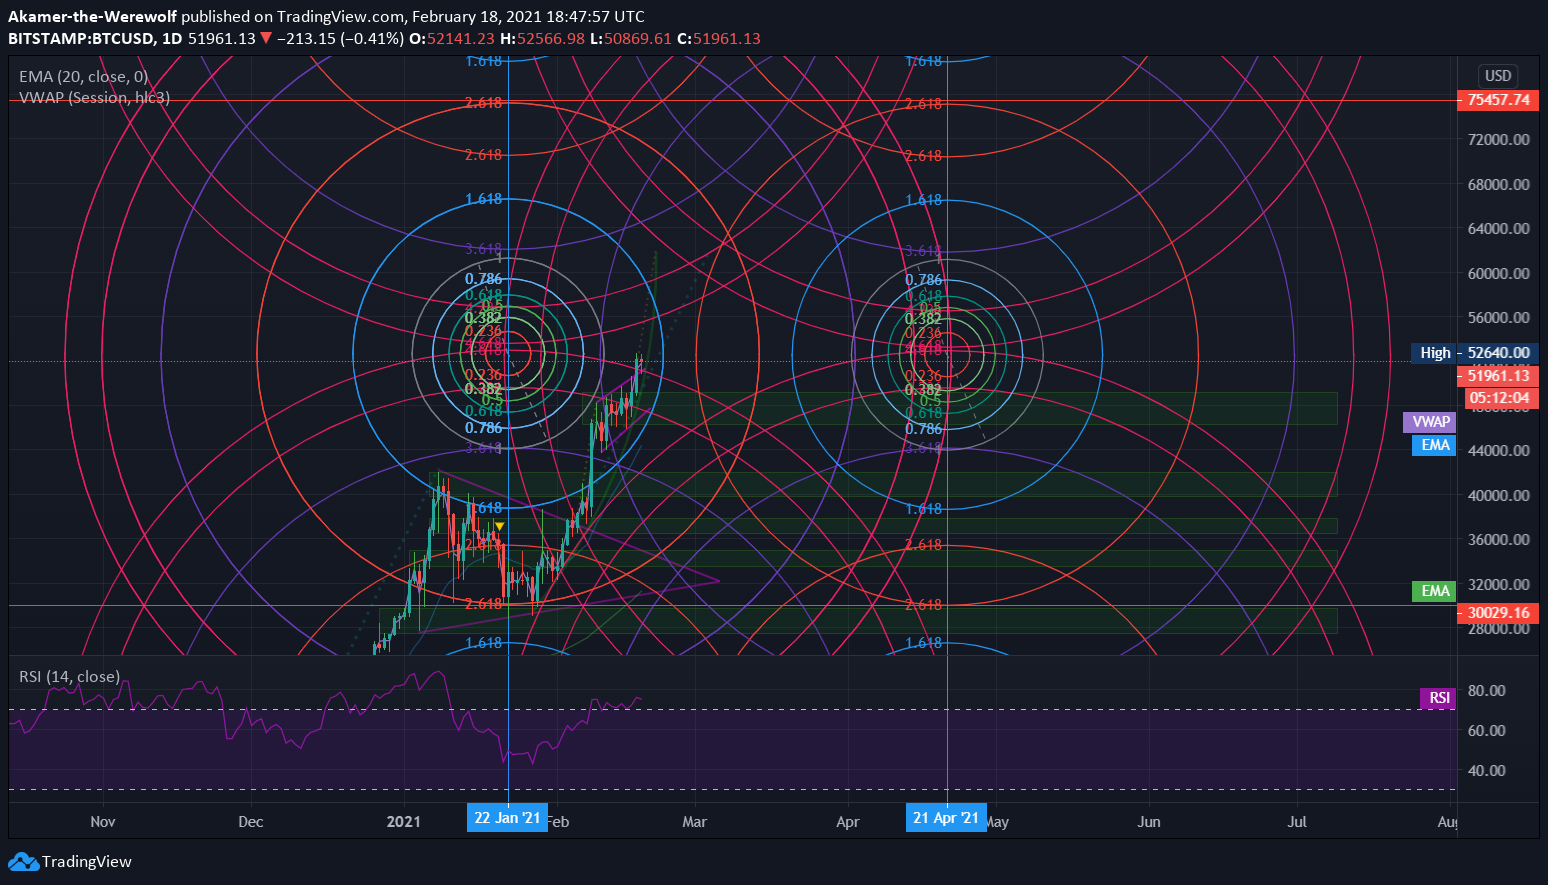Viewport: 1548px width, 885px height.
Task: Click the 2.618 label near 36000 on April line
Action: [x=923, y=545]
